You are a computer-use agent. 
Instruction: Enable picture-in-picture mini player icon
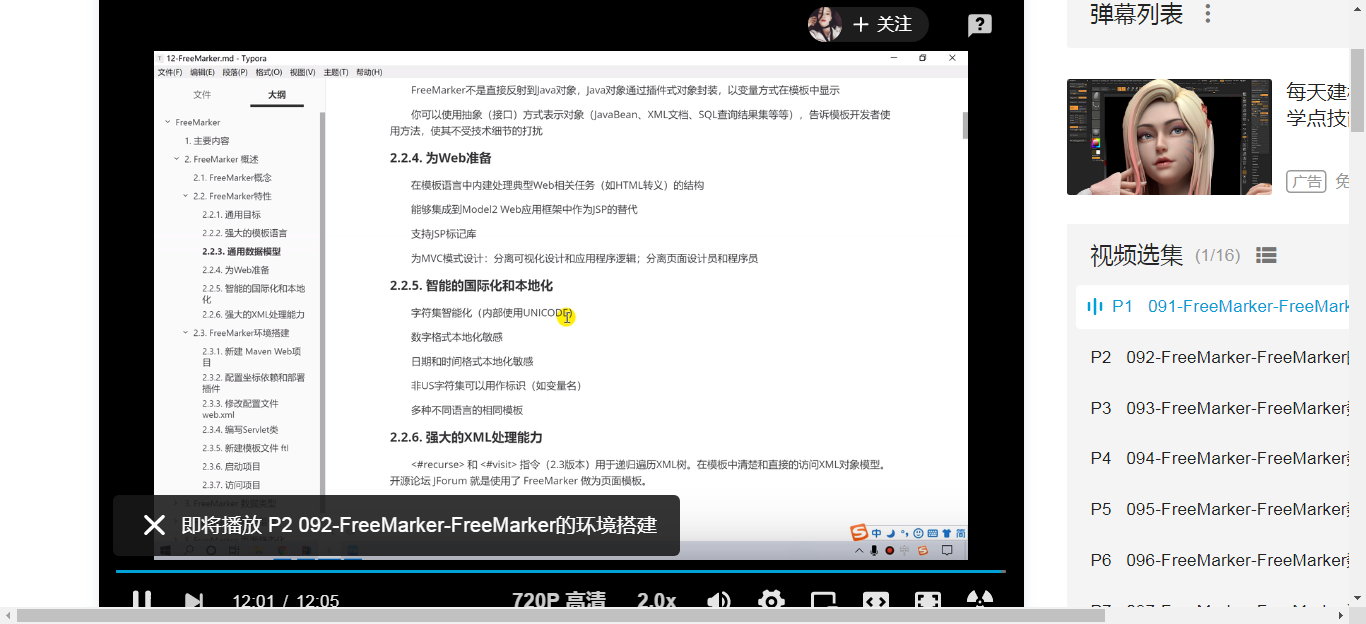coord(823,601)
